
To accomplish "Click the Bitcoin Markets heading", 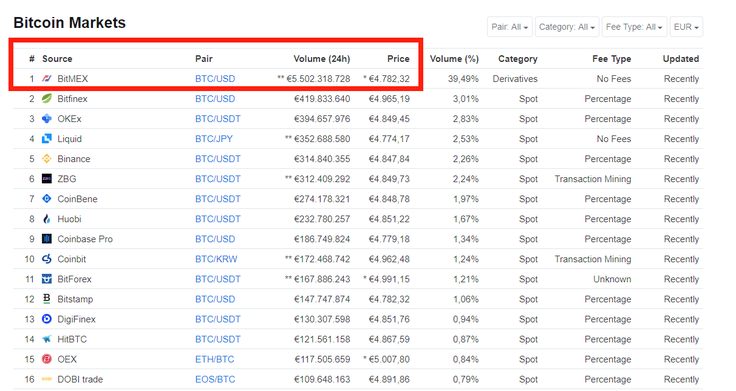I will pyautogui.click(x=69, y=23).
